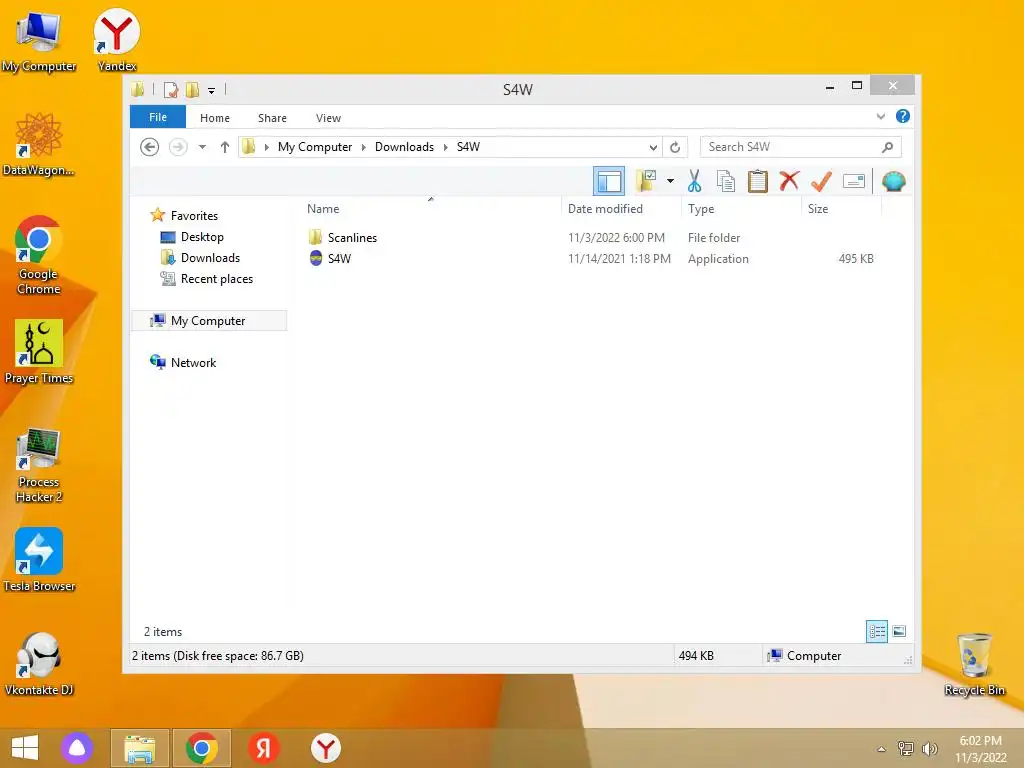Screen dimensions: 1024x768
Task: Open the File ribbon tab
Action: click(158, 117)
